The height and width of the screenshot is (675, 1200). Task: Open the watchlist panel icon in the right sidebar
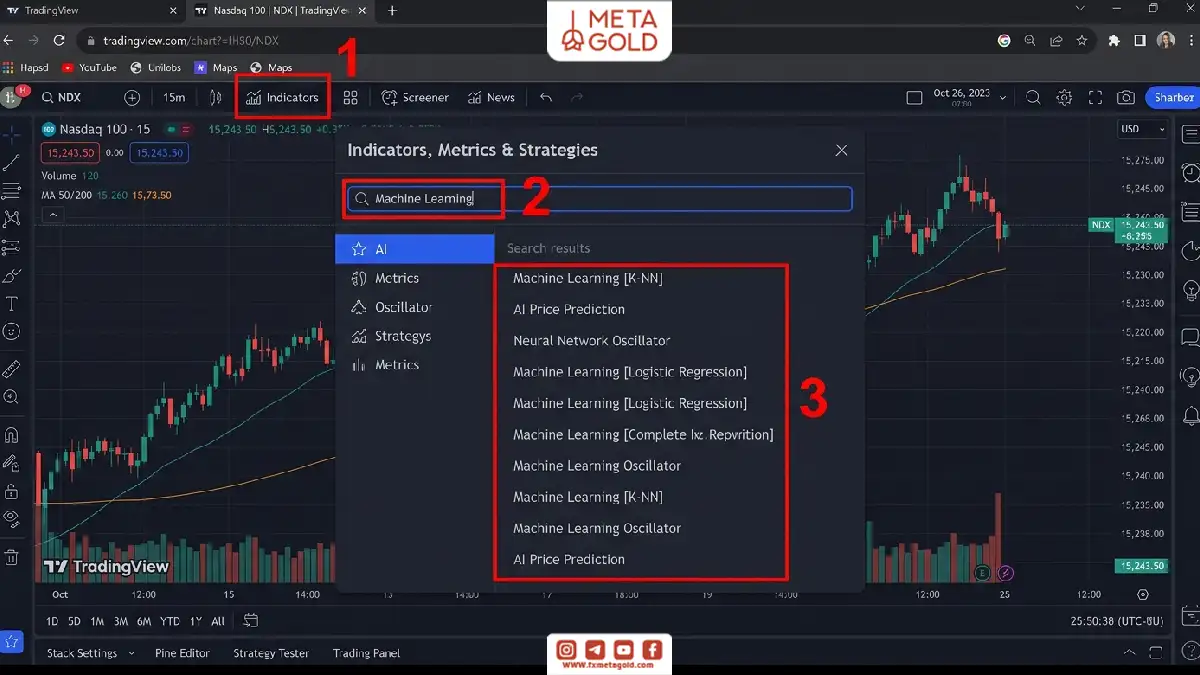tap(1190, 134)
